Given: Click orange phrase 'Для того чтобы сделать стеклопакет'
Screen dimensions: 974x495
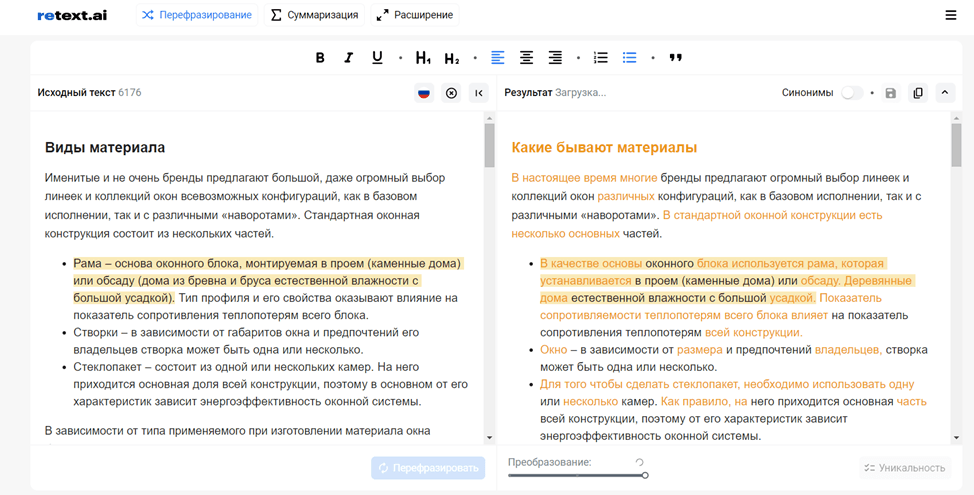Looking at the screenshot, I should point(639,384).
